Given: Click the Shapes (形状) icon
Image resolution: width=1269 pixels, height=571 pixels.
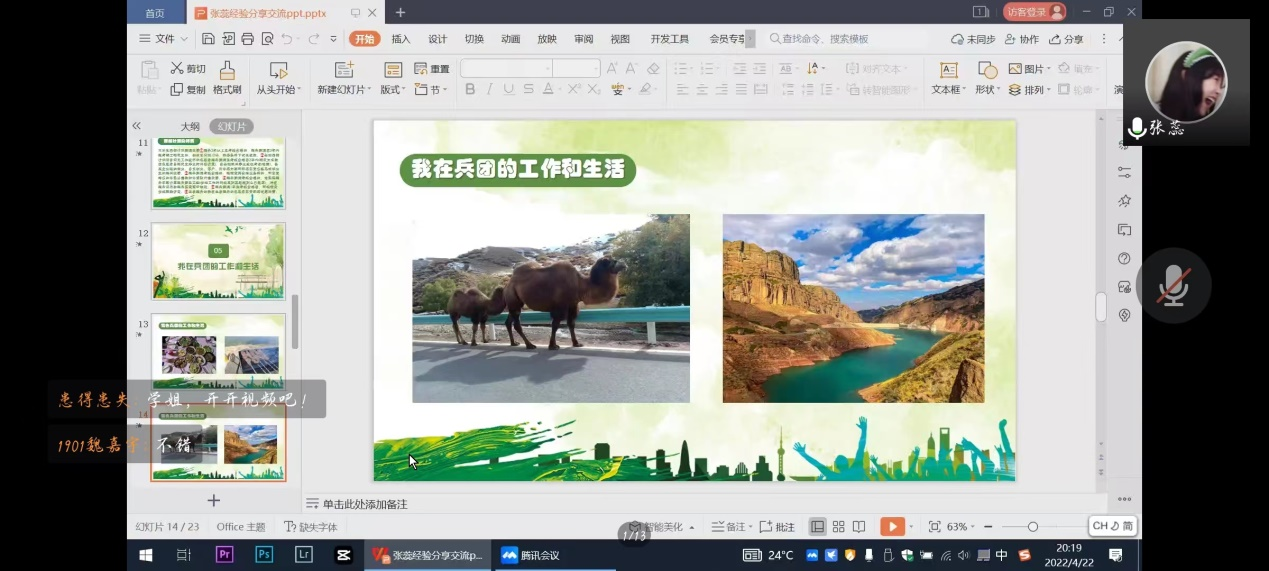Looking at the screenshot, I should coord(987,70).
